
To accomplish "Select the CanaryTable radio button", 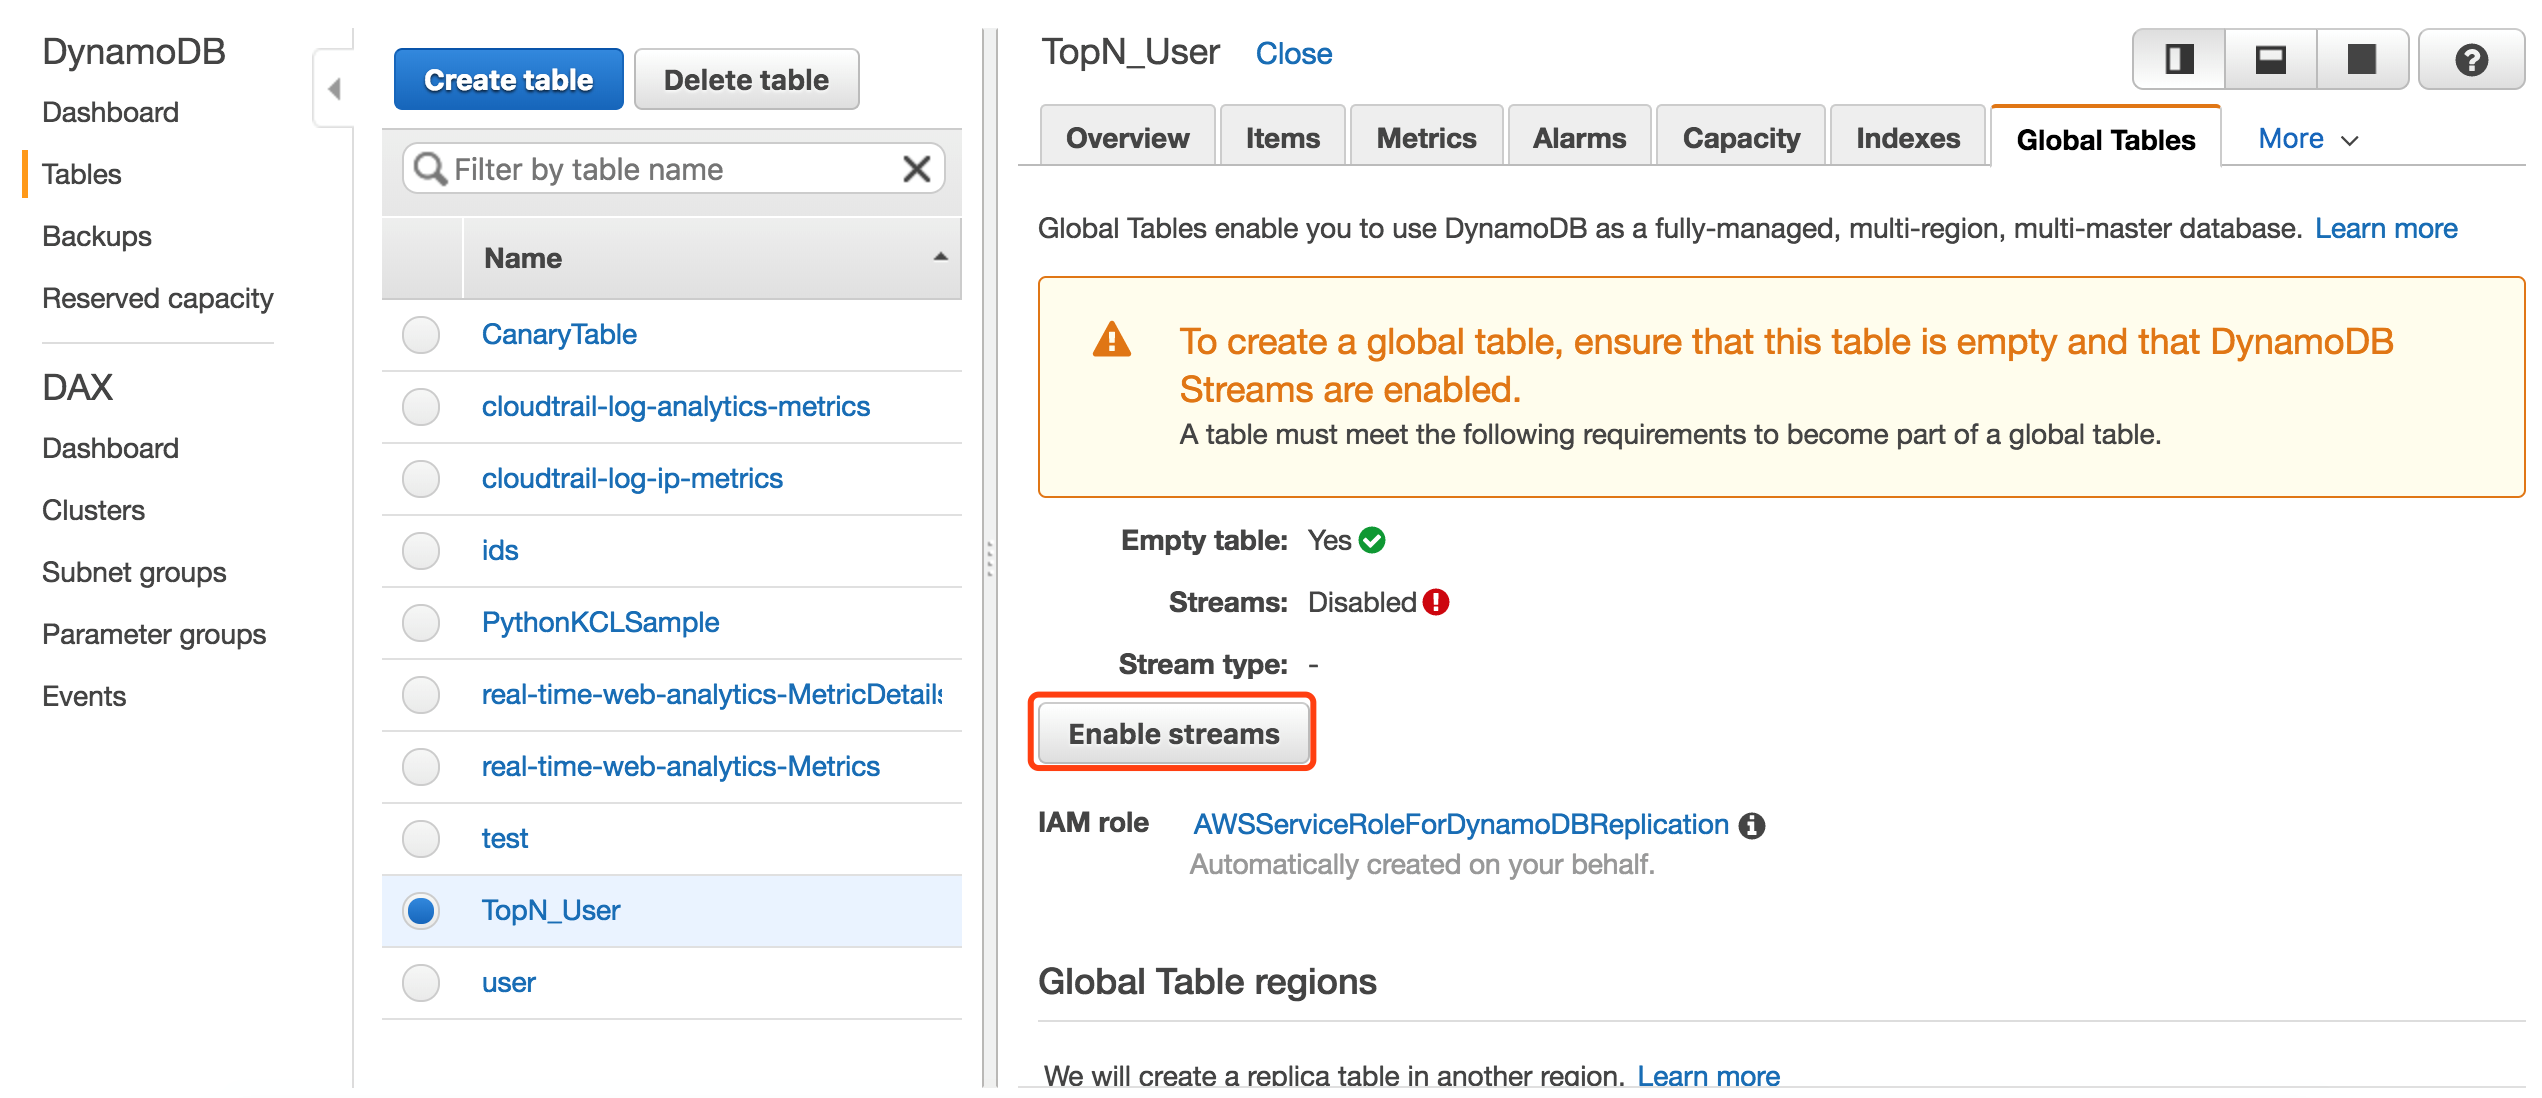I will [421, 335].
